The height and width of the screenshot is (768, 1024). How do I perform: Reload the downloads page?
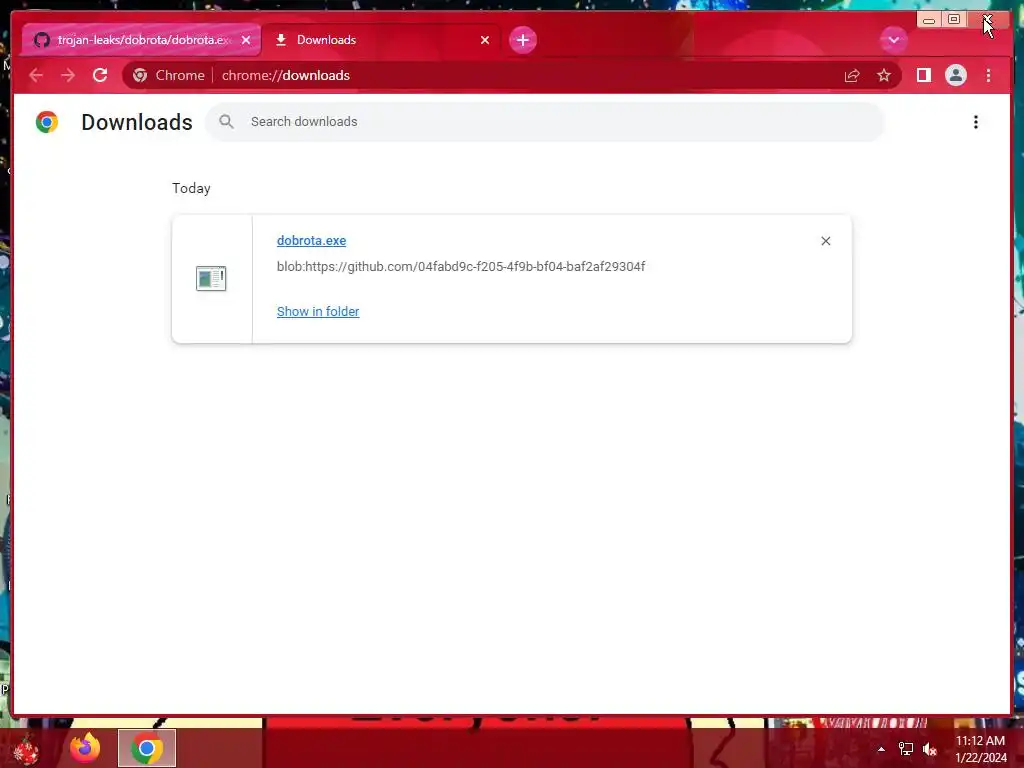100,75
